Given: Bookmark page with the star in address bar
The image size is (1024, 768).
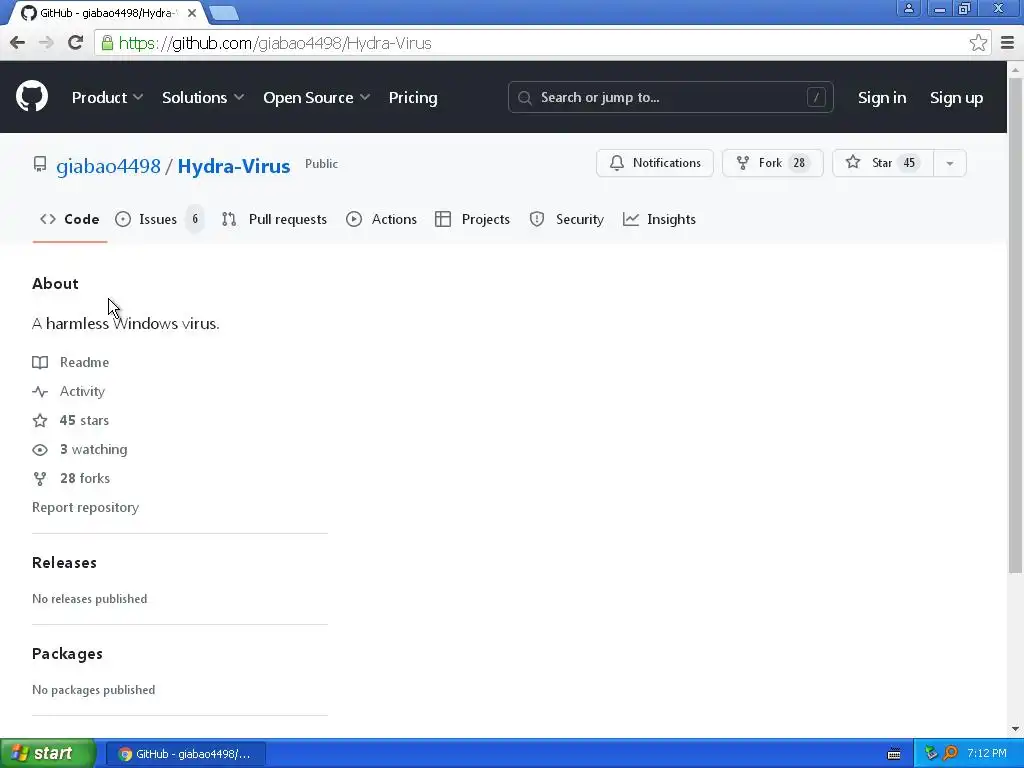Looking at the screenshot, I should coord(978,43).
